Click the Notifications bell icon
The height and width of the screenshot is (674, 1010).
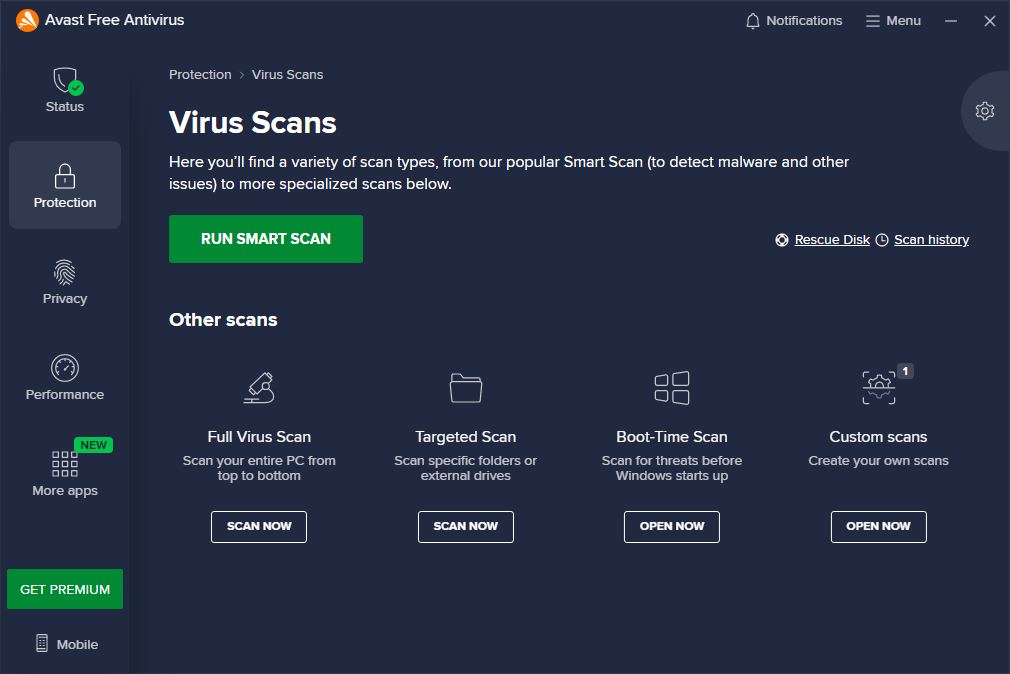[x=752, y=21]
